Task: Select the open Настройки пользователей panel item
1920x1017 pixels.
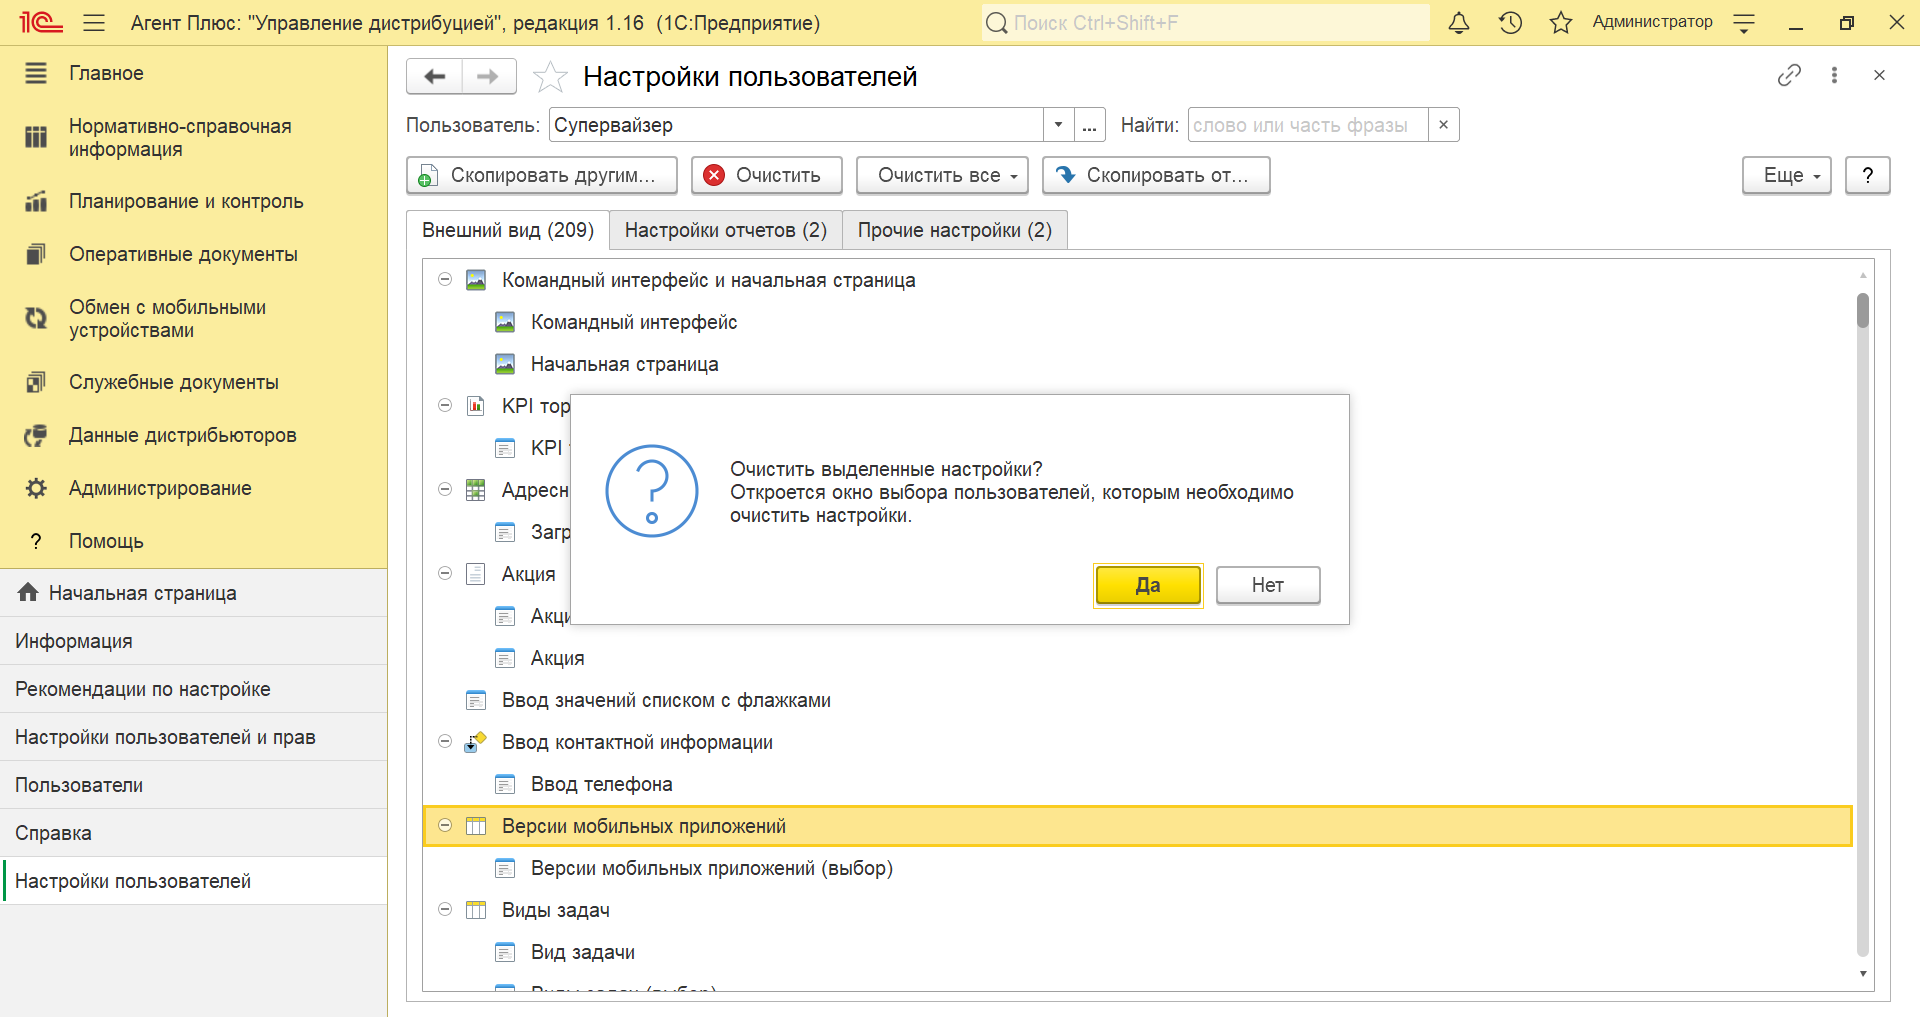Action: click(193, 881)
